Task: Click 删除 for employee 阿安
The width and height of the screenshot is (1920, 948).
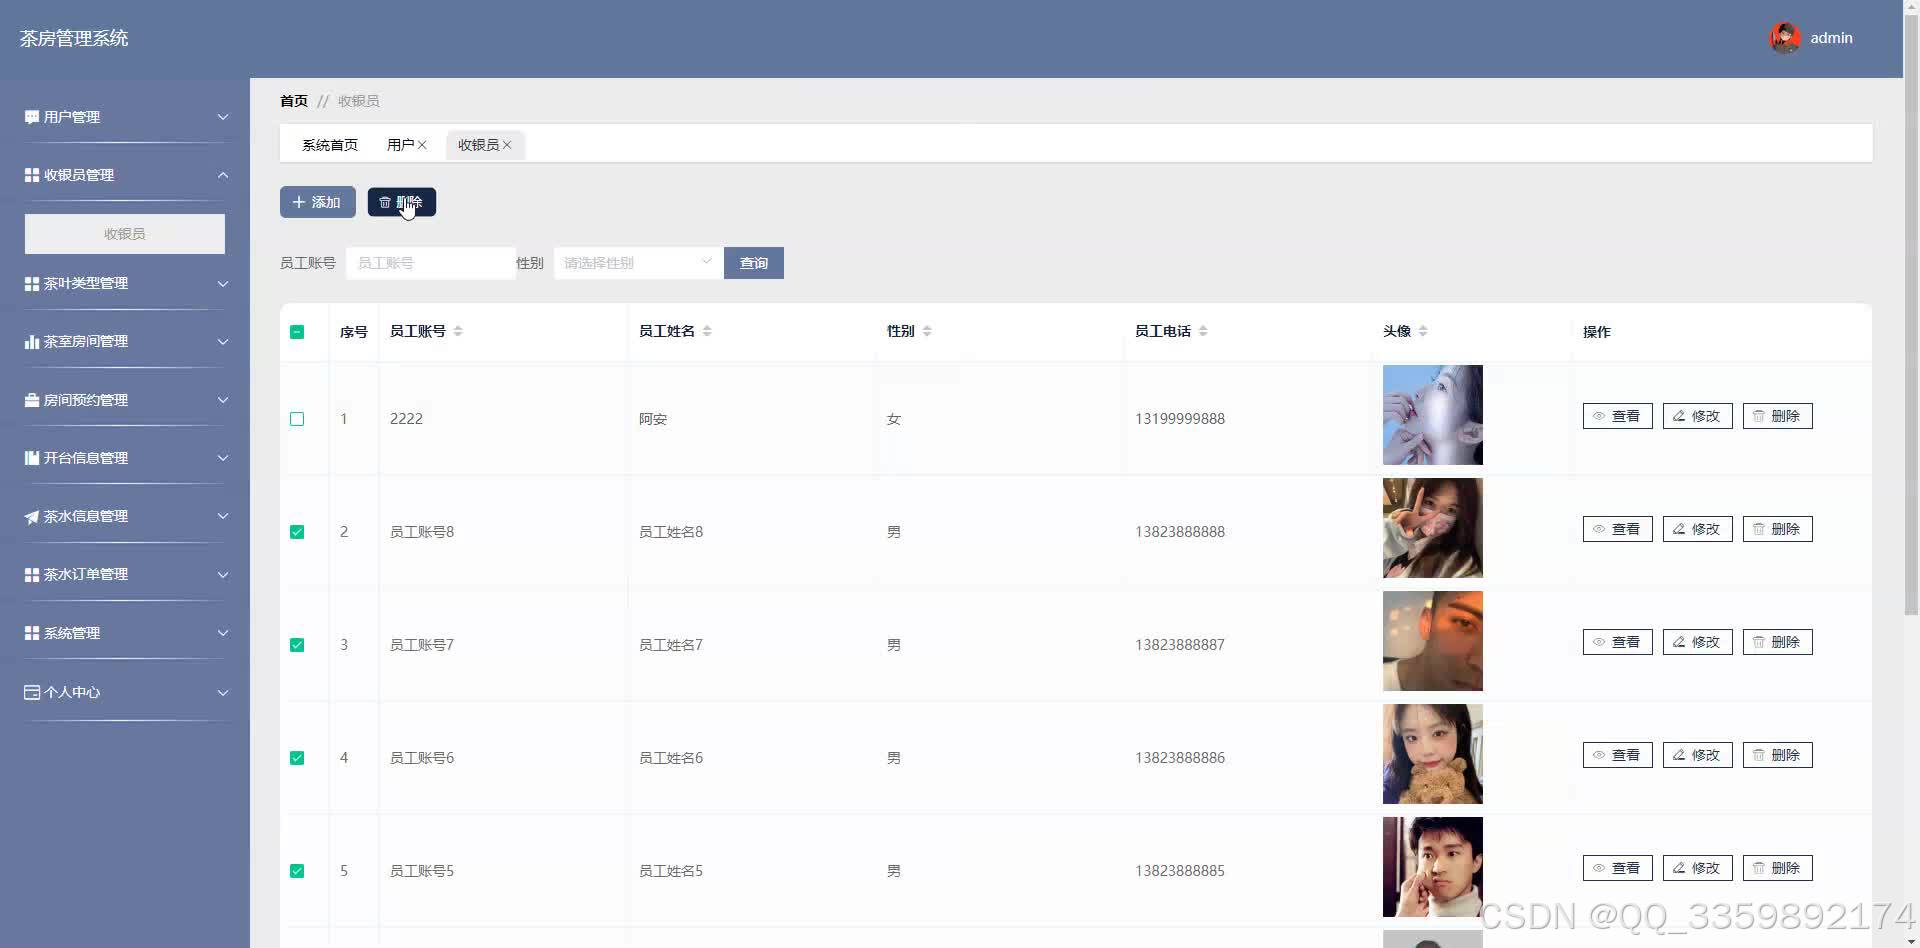Action: tap(1777, 416)
